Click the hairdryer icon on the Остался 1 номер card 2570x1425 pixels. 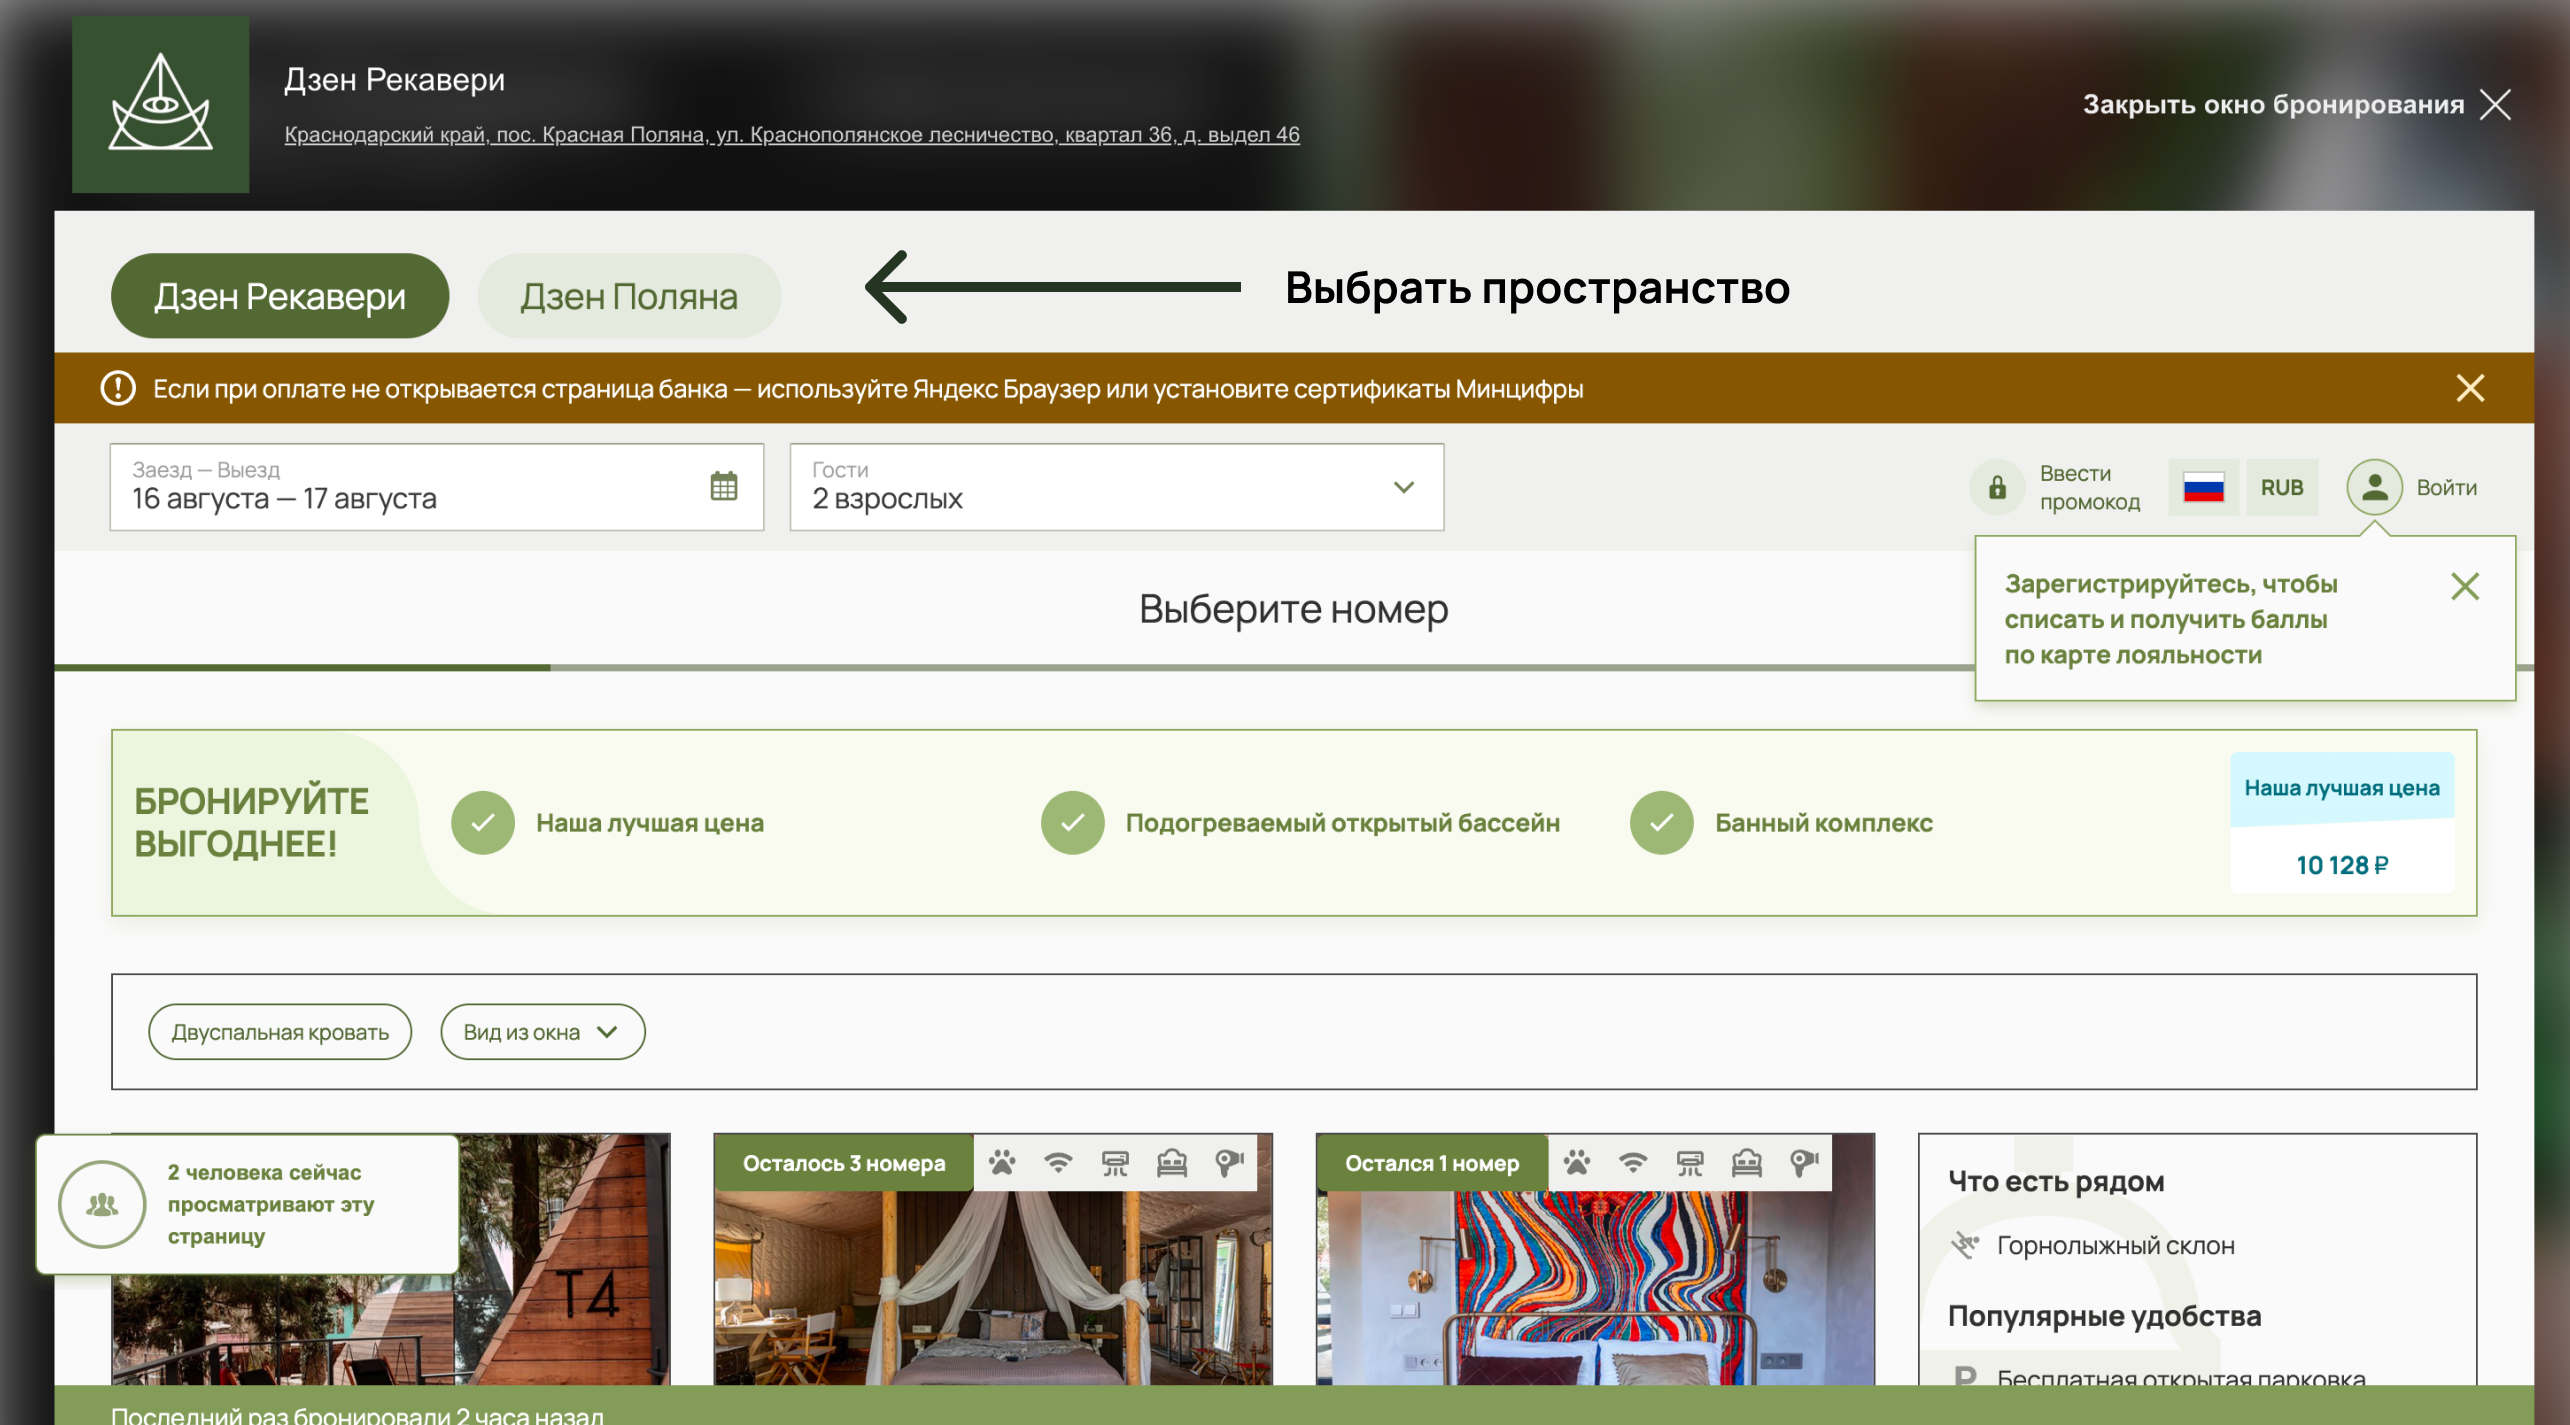pyautogui.click(x=1804, y=1163)
